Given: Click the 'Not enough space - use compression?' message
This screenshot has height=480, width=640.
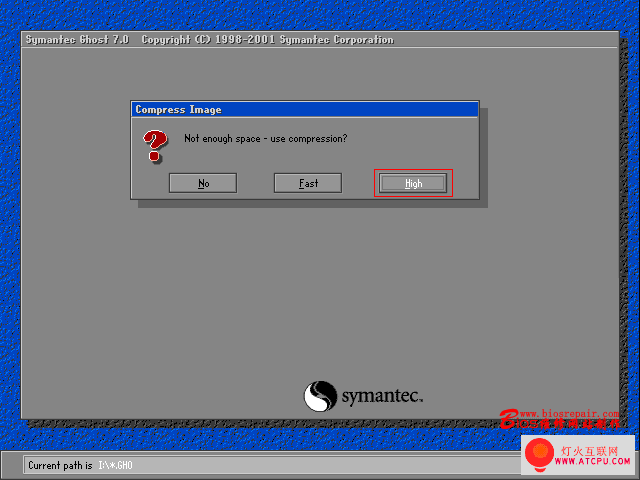Looking at the screenshot, I should point(265,139).
